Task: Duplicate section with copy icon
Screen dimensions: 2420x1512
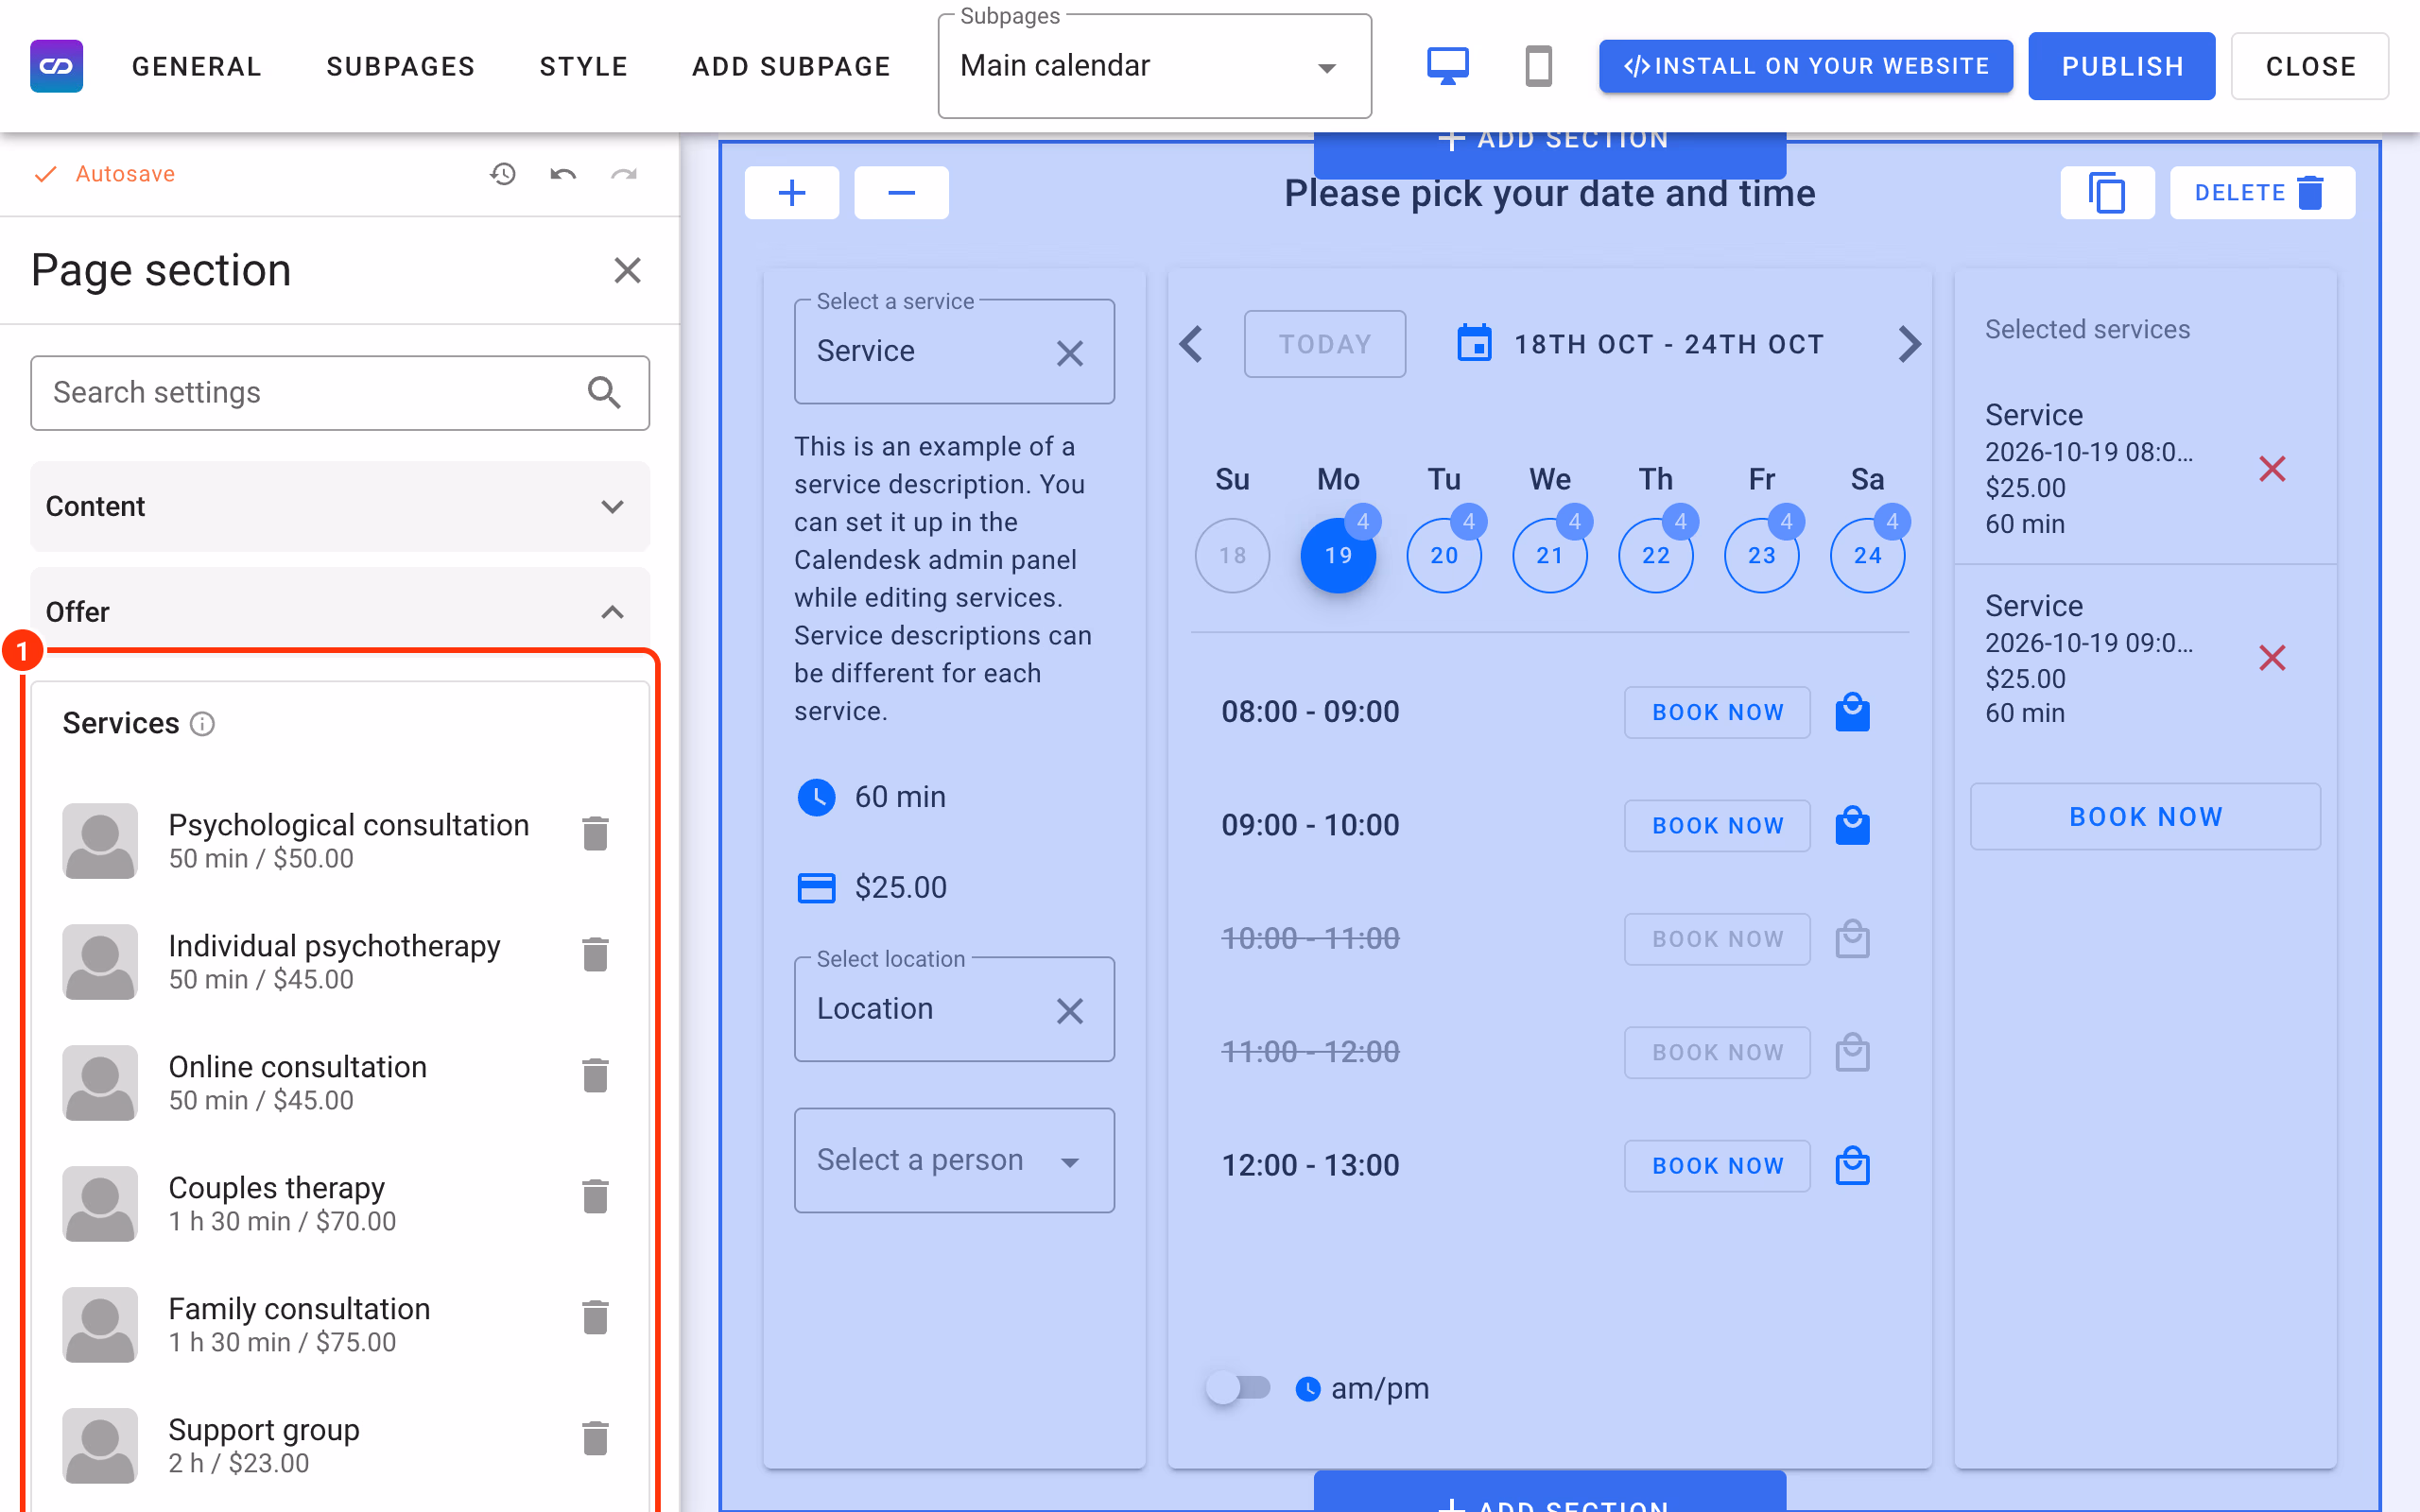Action: point(2107,193)
